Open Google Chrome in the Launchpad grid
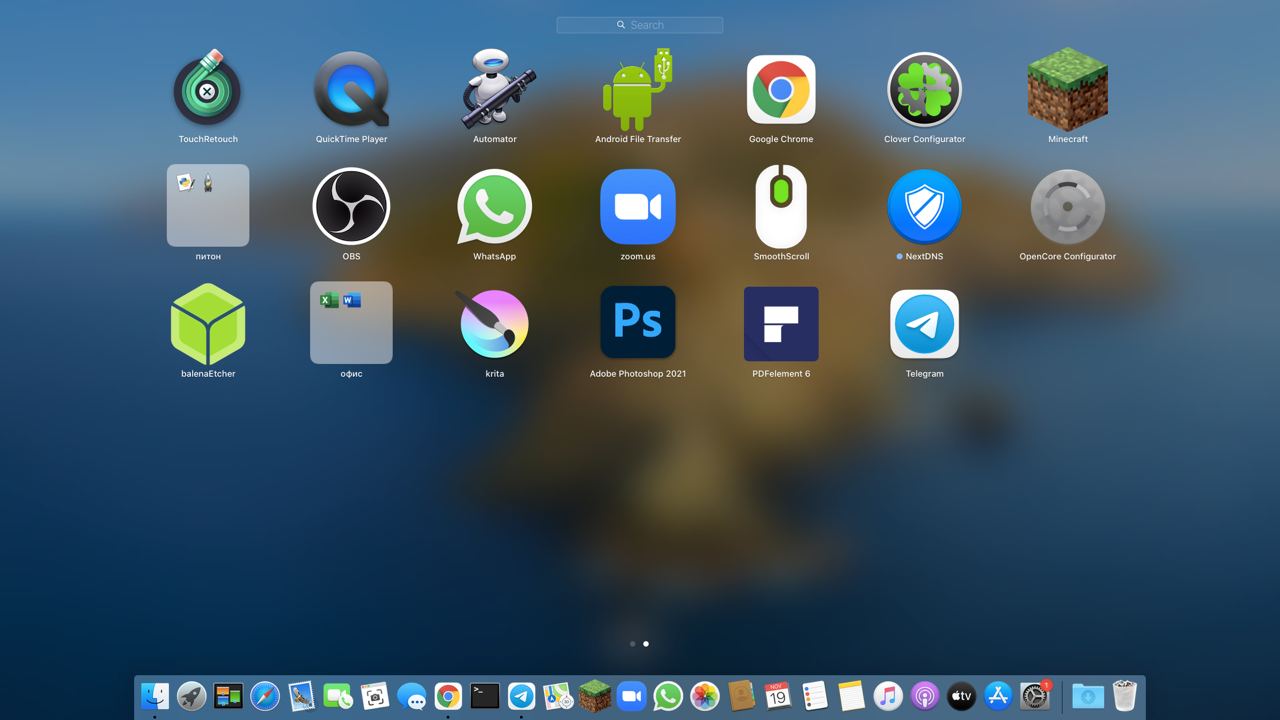The height and width of the screenshot is (720, 1280). pos(781,90)
